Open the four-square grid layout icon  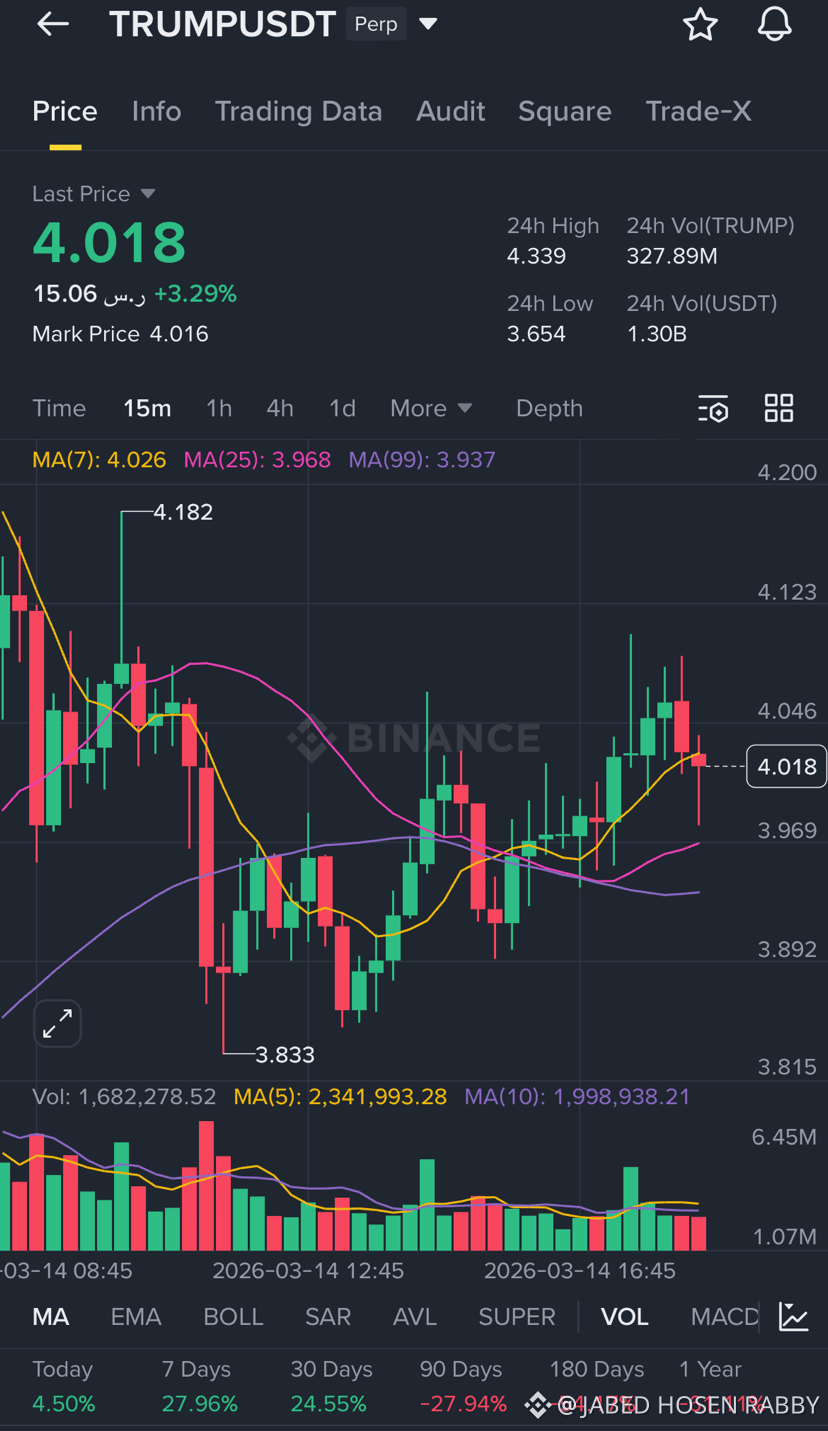pyautogui.click(x=779, y=408)
